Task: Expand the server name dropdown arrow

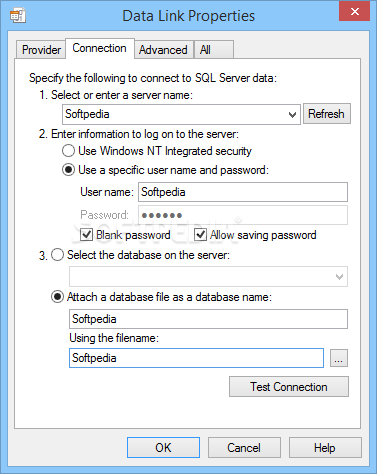Action: [x=292, y=114]
